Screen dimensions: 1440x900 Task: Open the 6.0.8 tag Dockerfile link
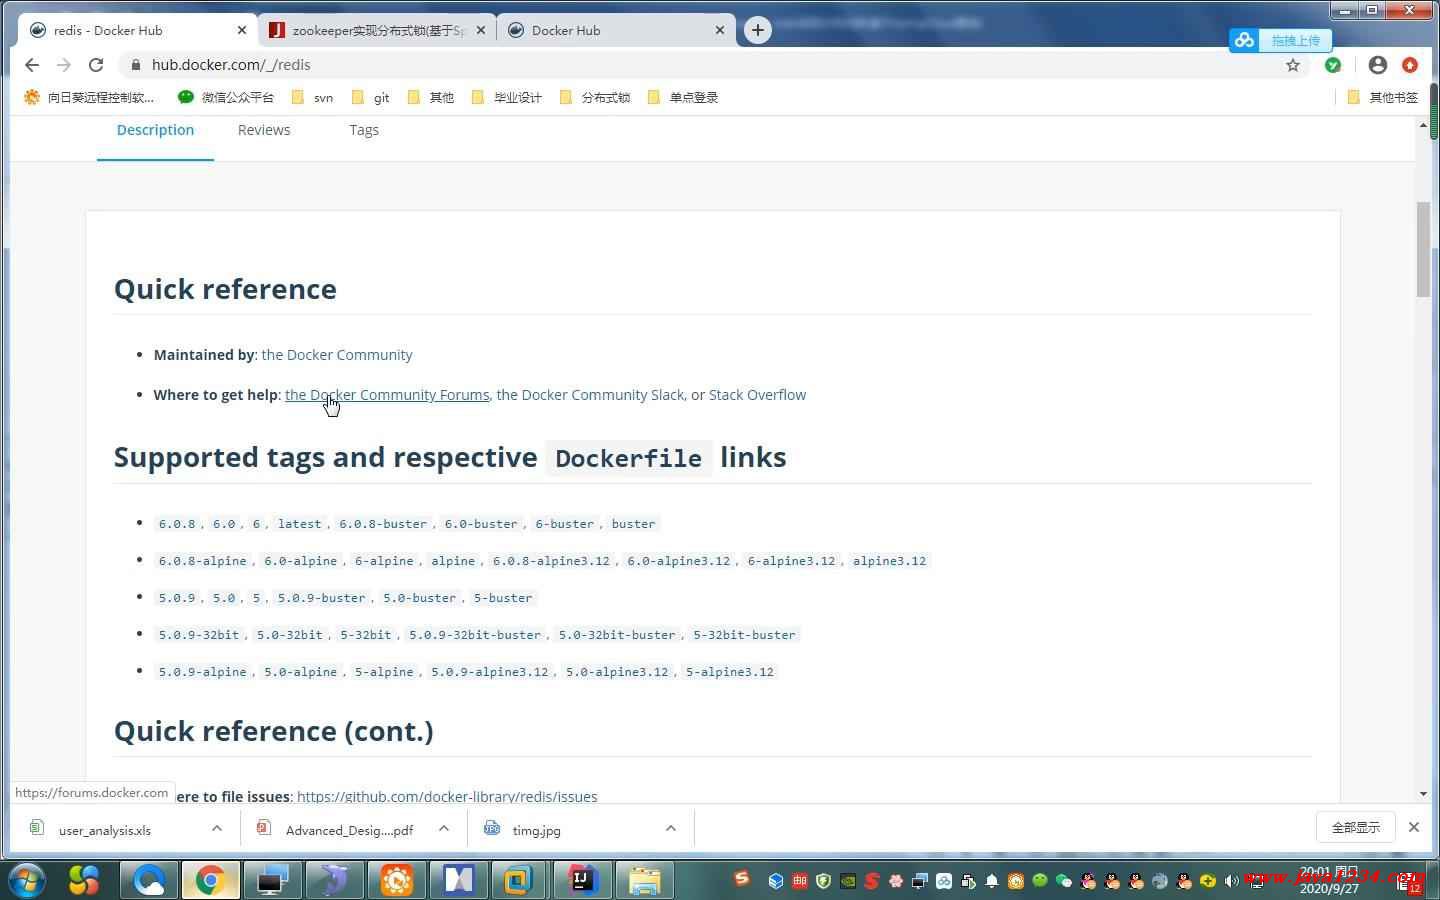pos(177,524)
